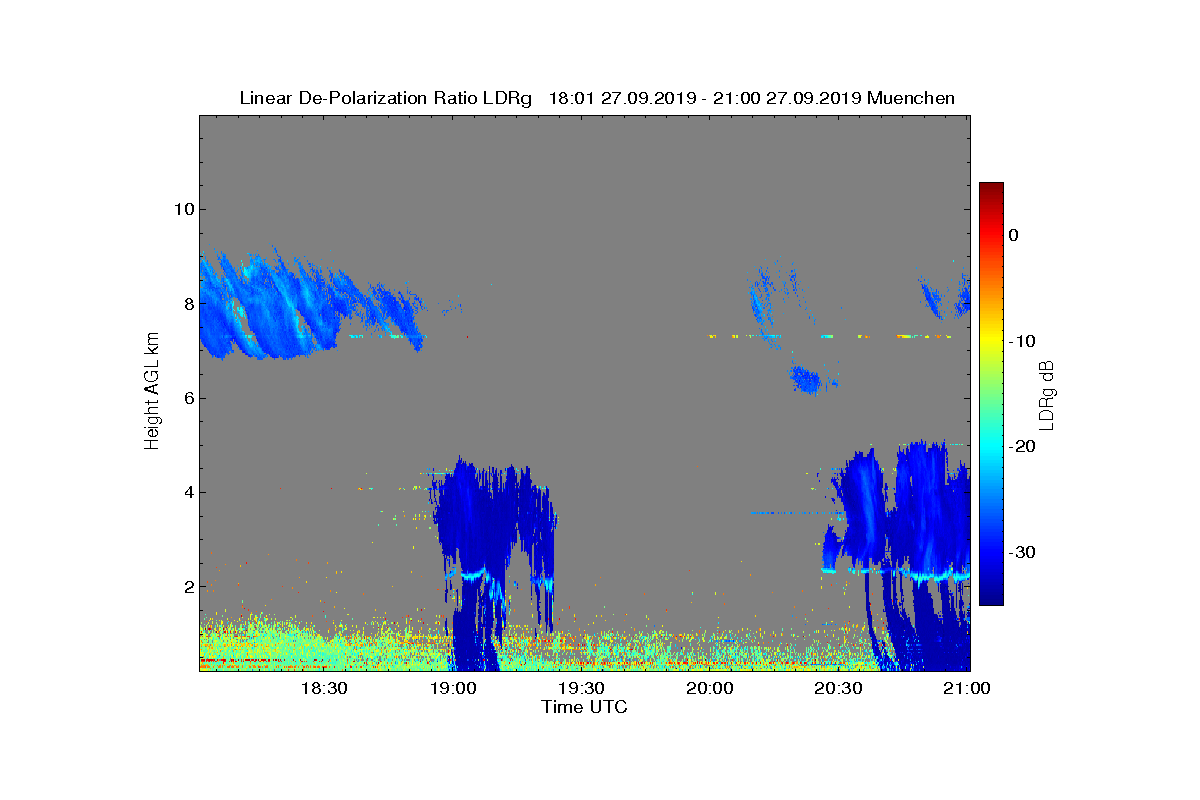Click the 19:00 time tick label
1200x800 pixels.
click(x=452, y=688)
